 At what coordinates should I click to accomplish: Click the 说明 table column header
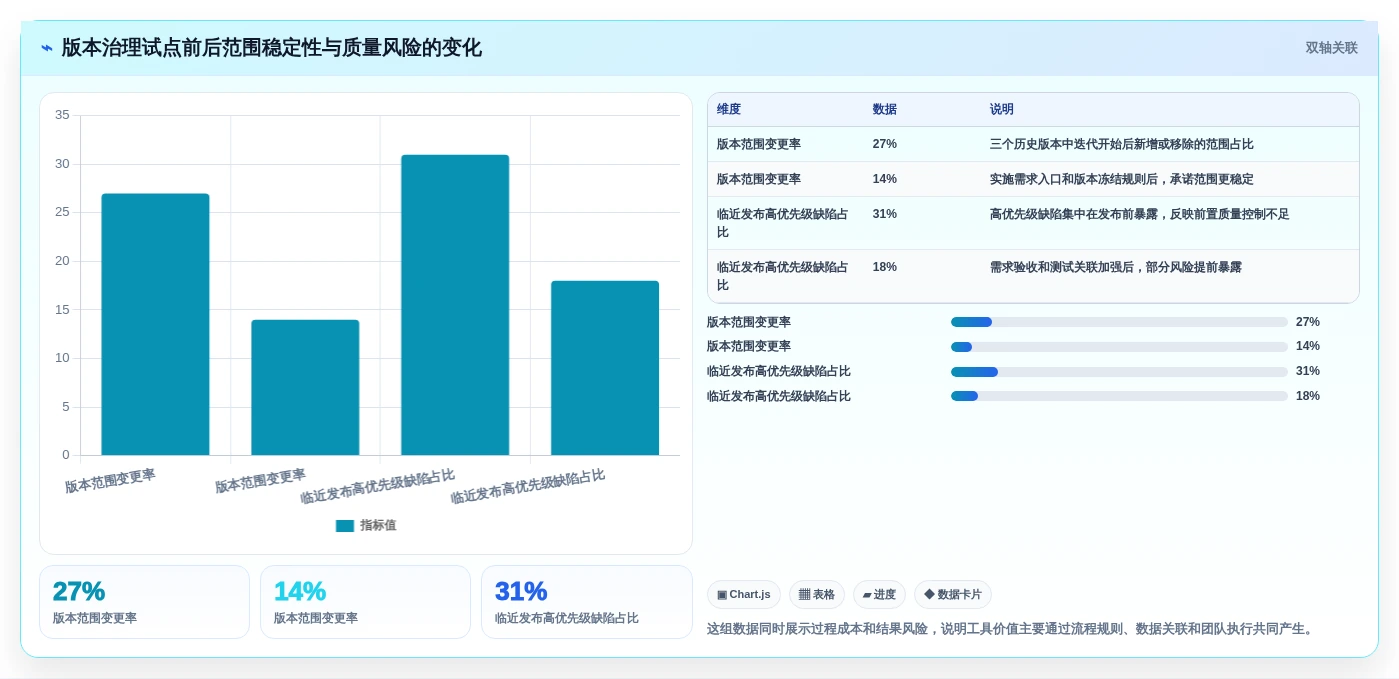pyautogui.click(x=1002, y=110)
